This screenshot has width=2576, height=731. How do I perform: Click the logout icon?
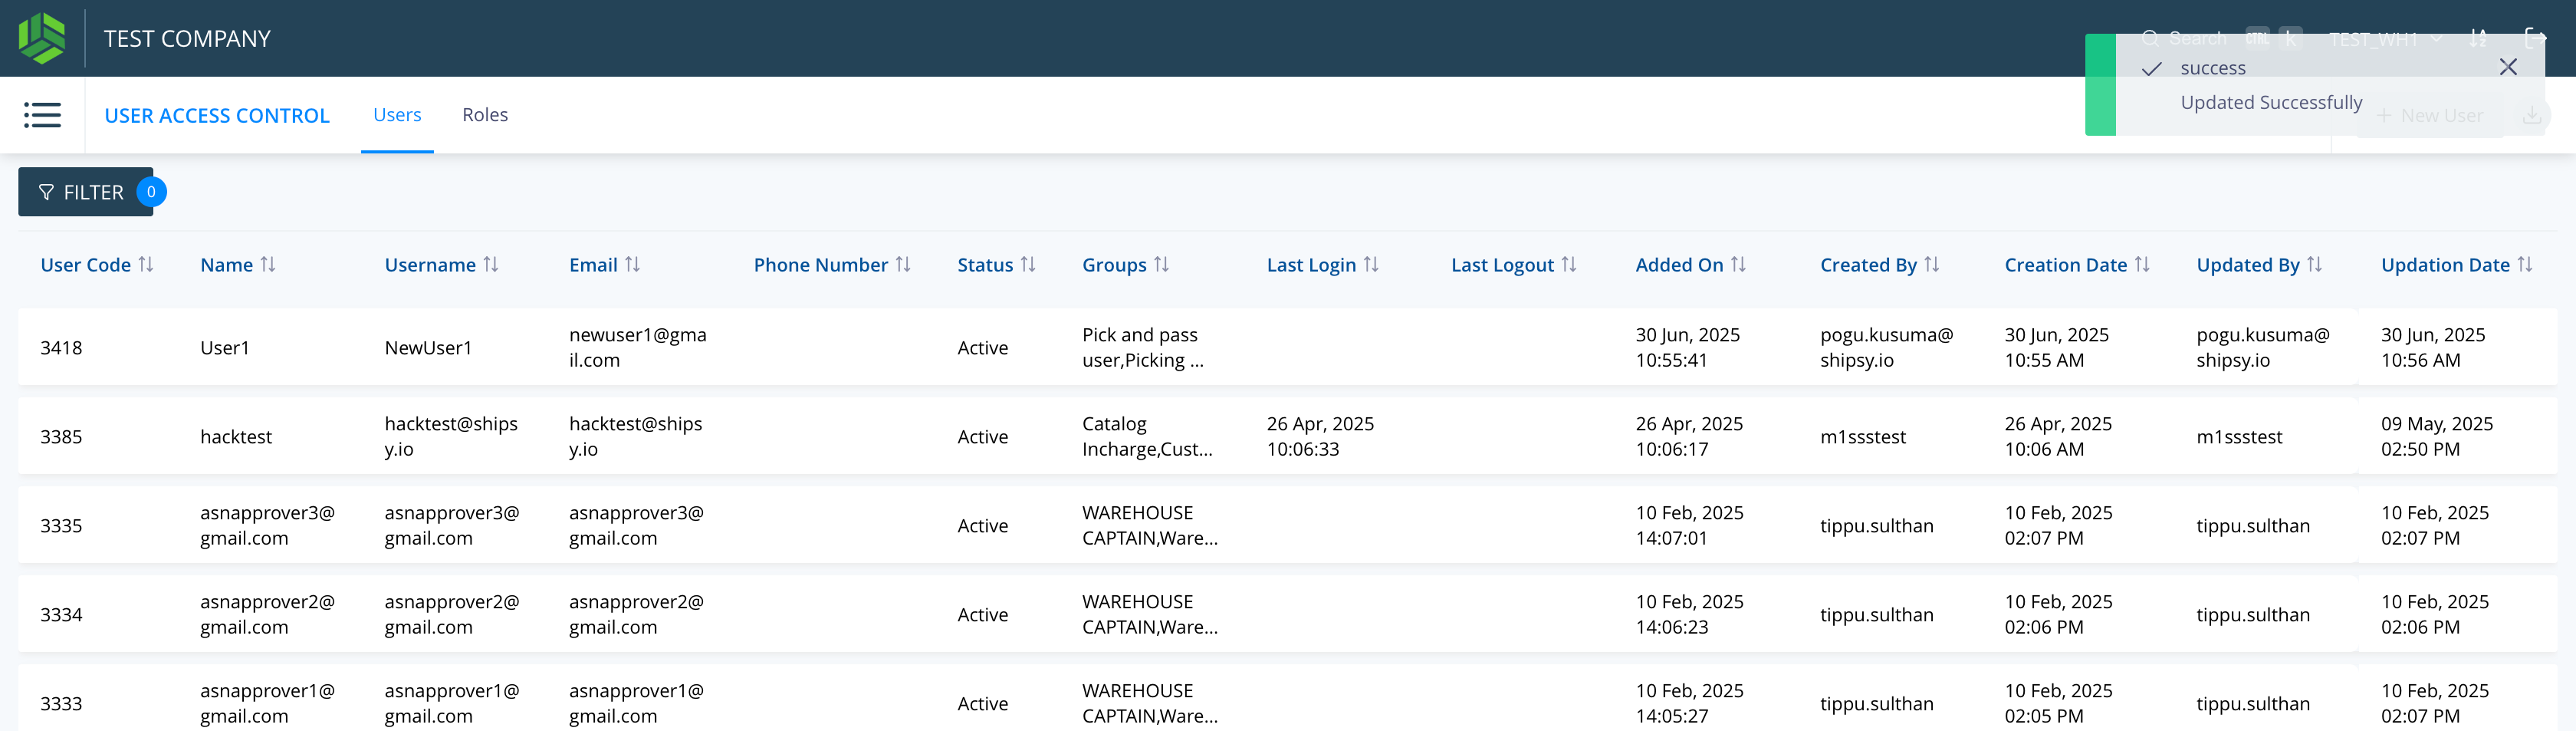(2535, 39)
